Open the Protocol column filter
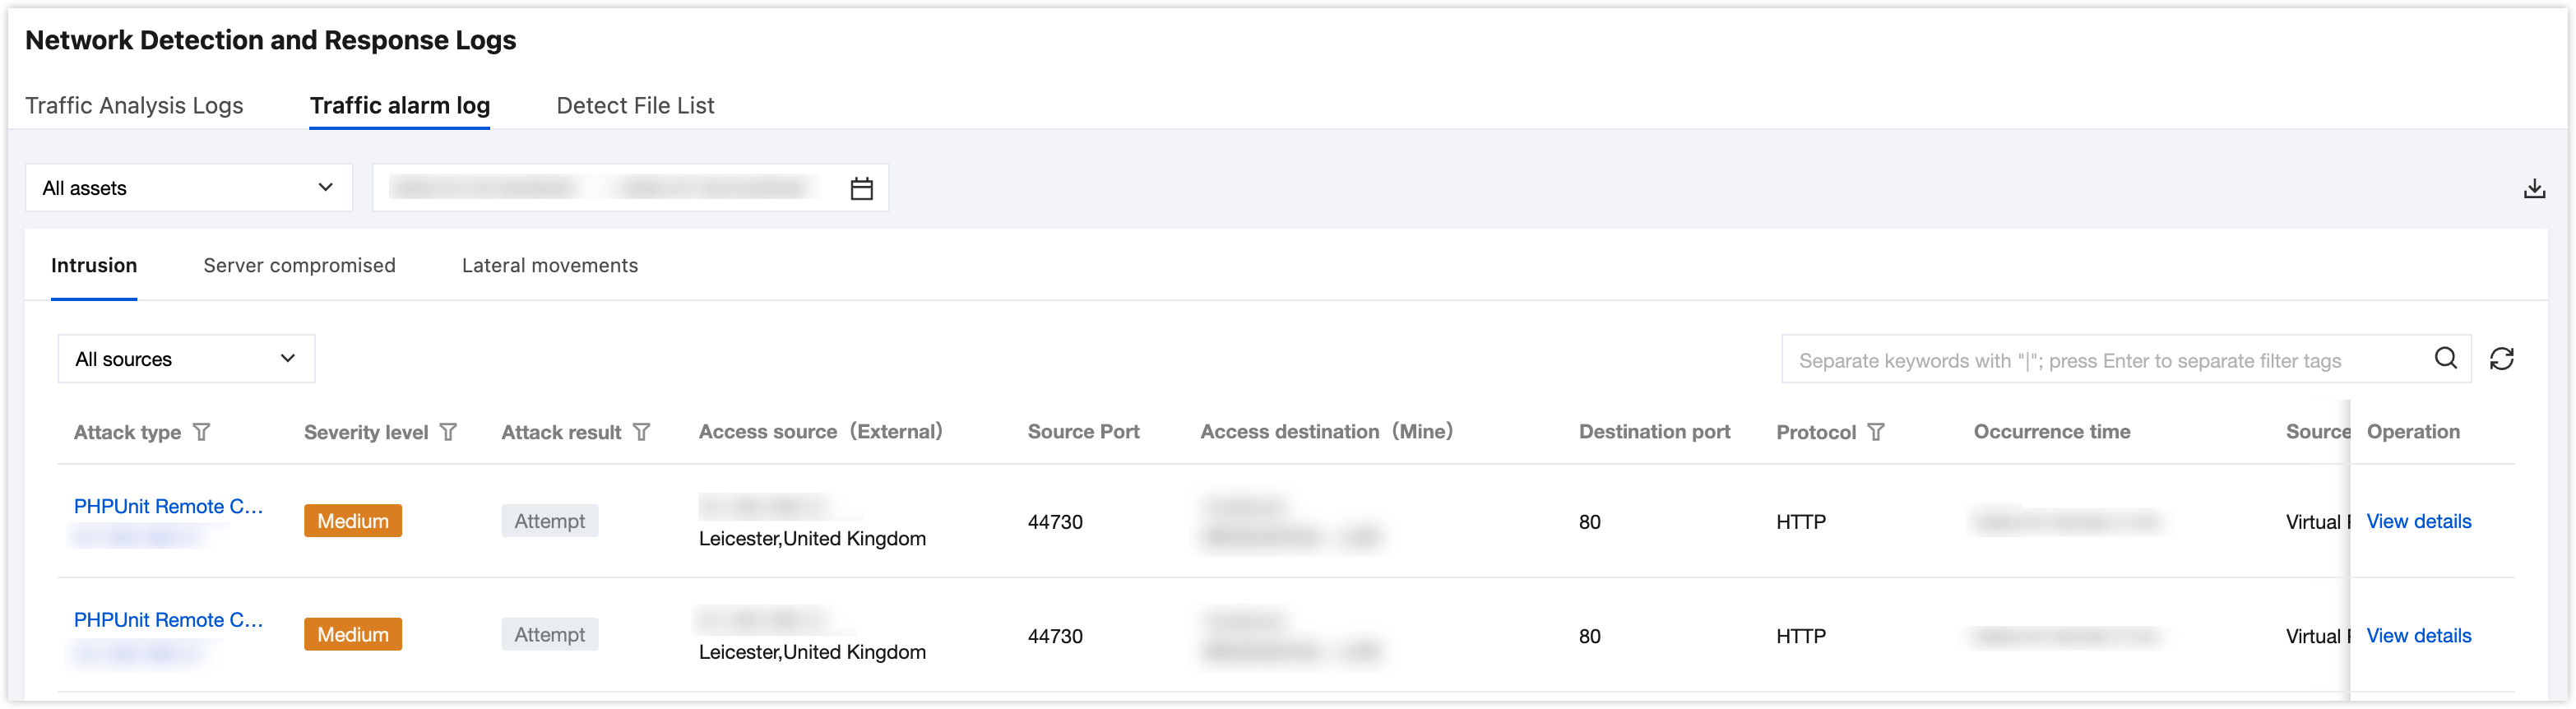Viewport: 2576px width, 709px height. (x=1876, y=432)
